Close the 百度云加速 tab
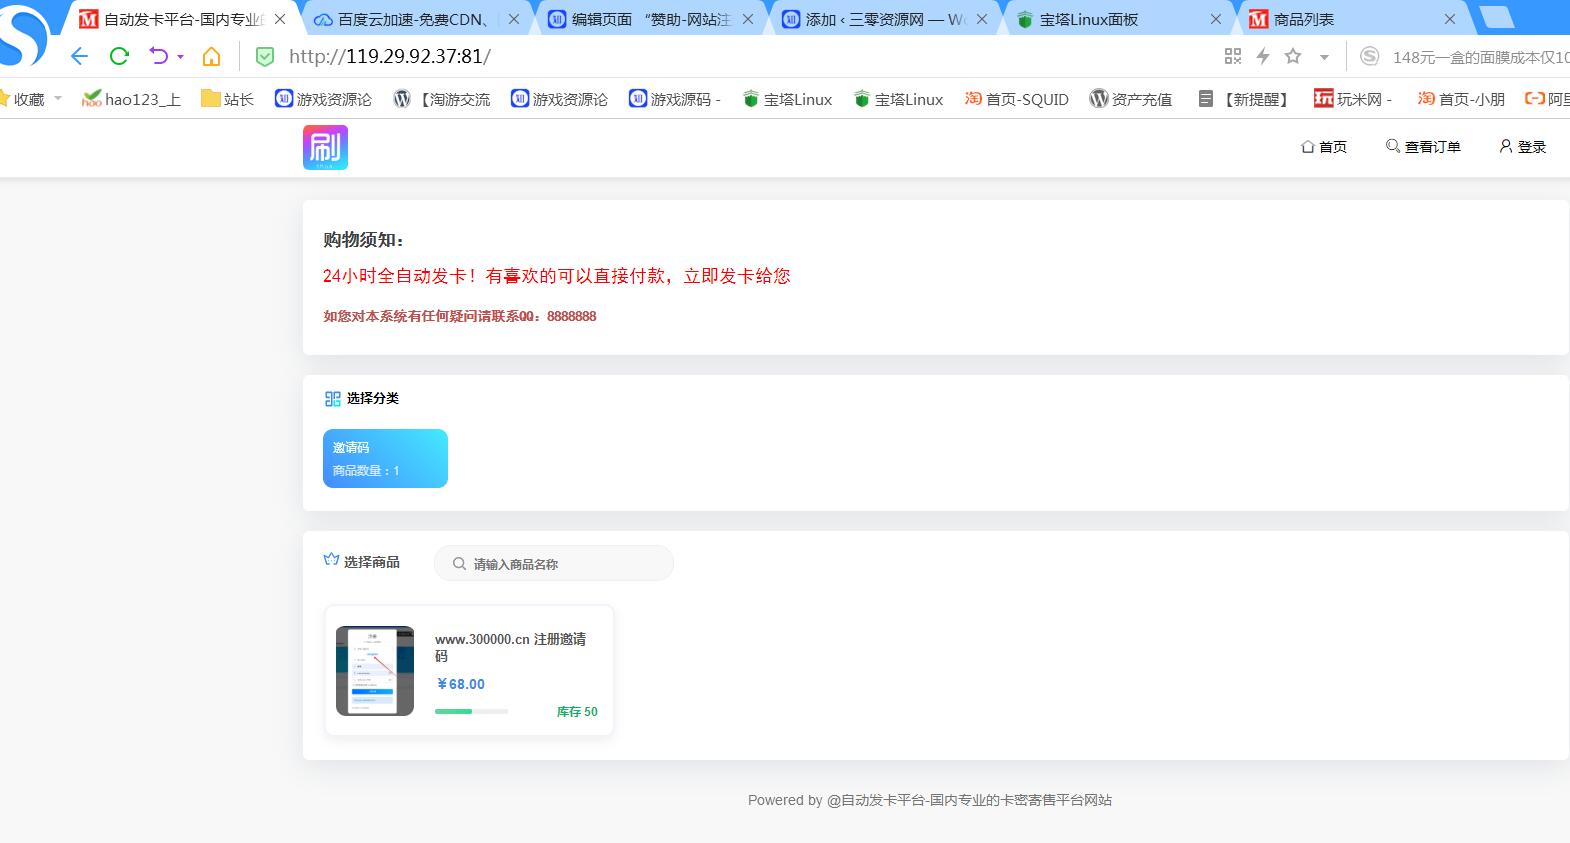This screenshot has width=1570, height=843. tap(514, 19)
